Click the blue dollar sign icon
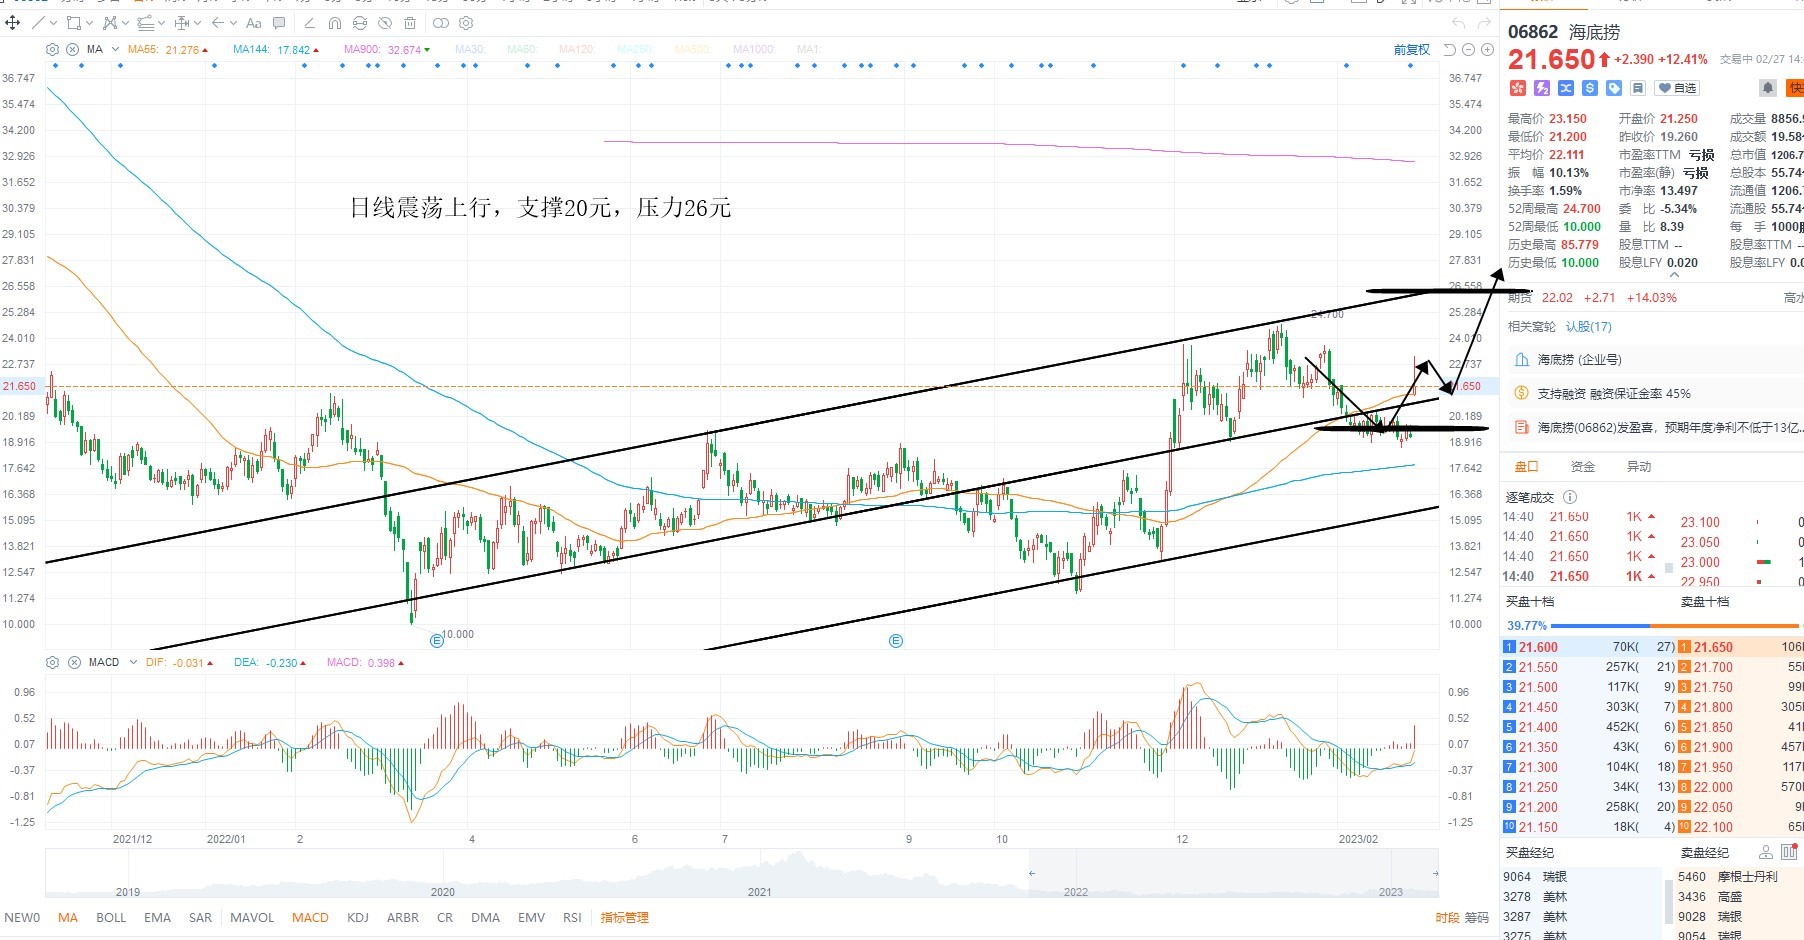Viewport: 1804px width, 940px height. tap(1590, 88)
